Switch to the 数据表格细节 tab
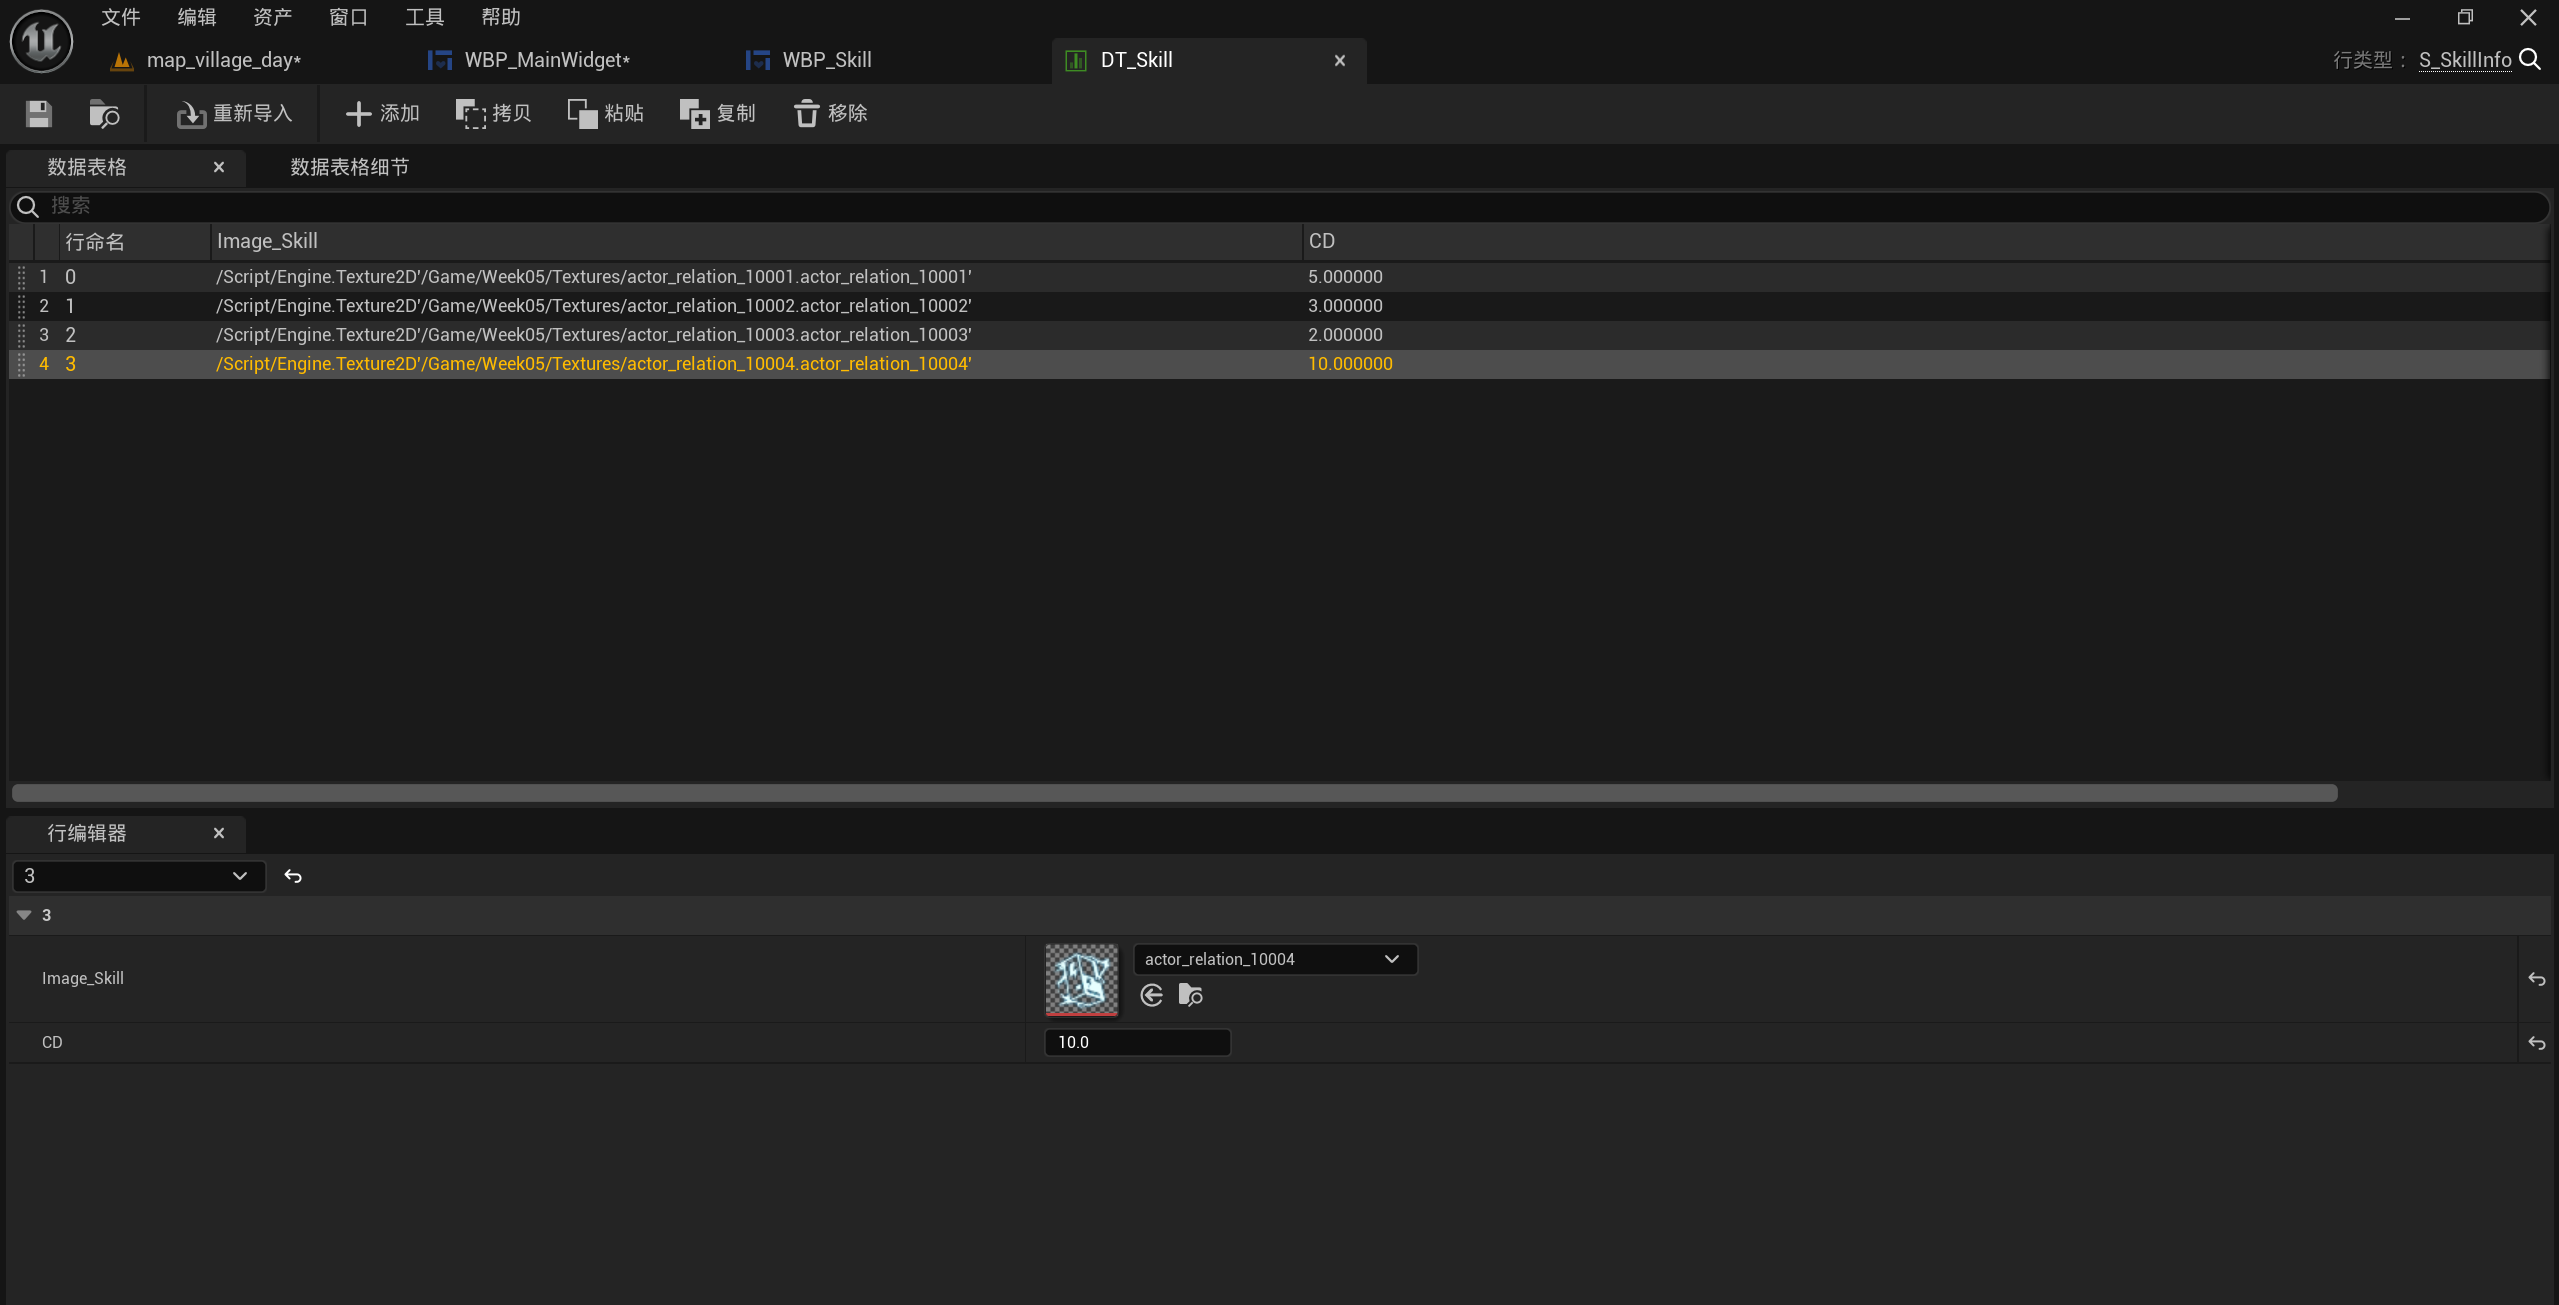The image size is (2559, 1305). (349, 167)
